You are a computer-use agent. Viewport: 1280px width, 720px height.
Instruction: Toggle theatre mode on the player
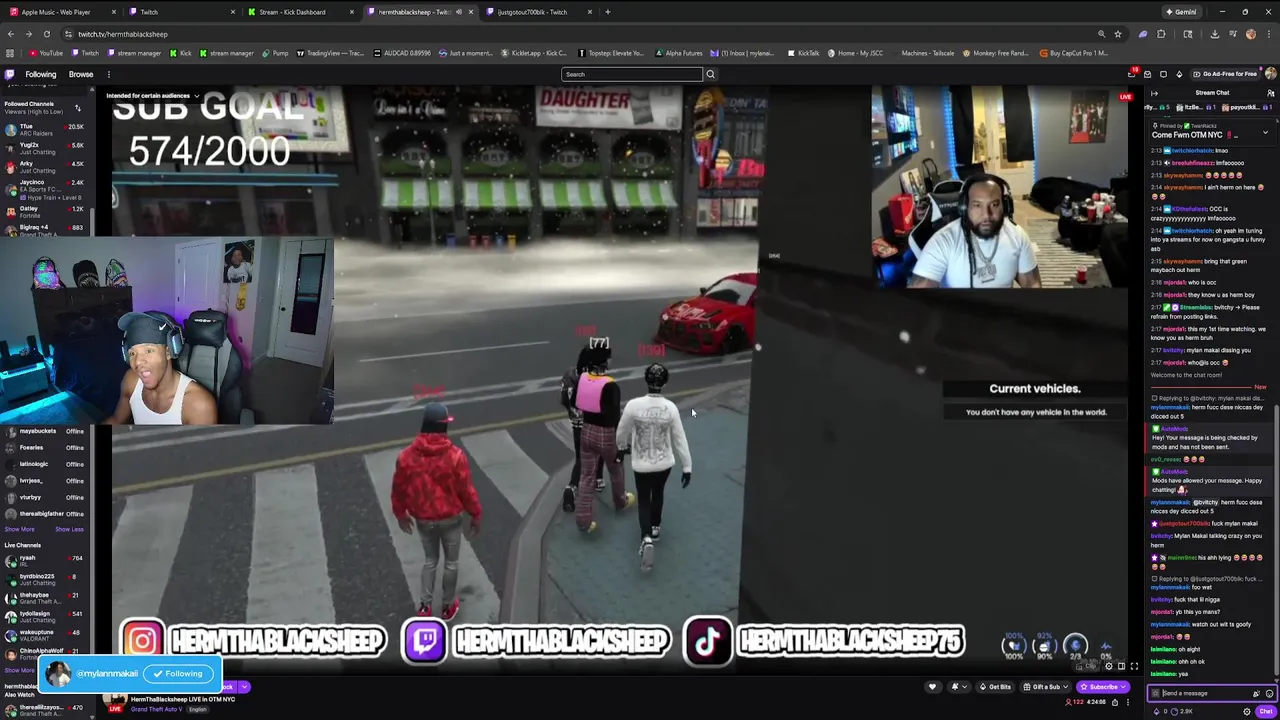click(1121, 666)
